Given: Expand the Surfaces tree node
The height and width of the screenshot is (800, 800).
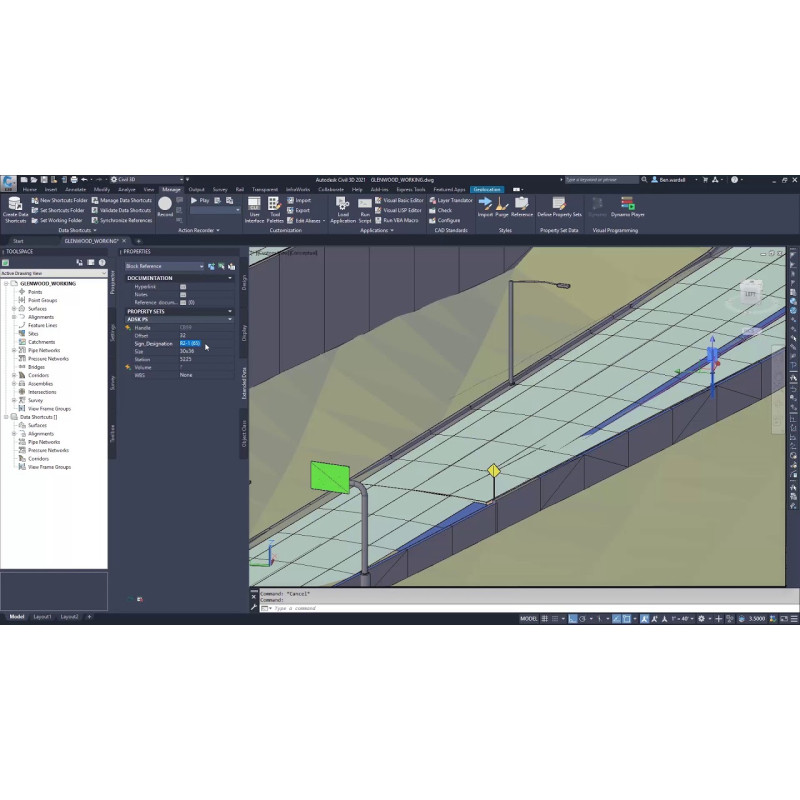Looking at the screenshot, I should [x=13, y=309].
